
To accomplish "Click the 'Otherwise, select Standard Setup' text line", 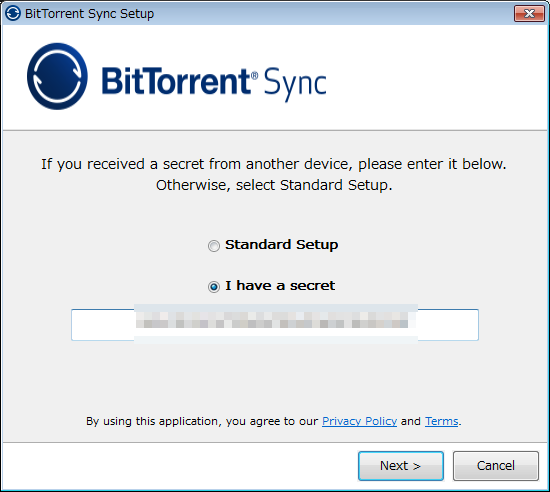I will click(274, 185).
